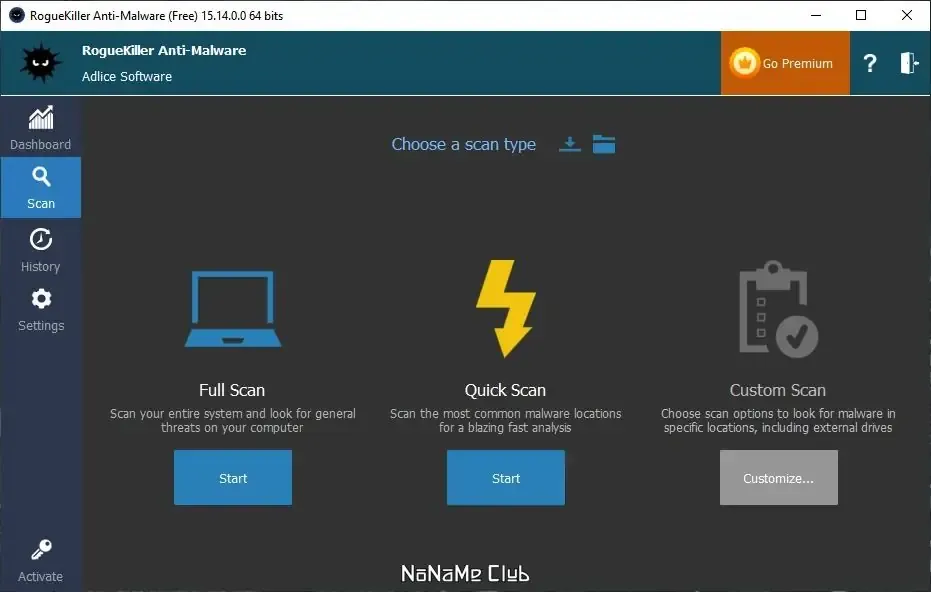Click the Quick Scan title text
Image resolution: width=931 pixels, height=592 pixels.
tap(505, 390)
